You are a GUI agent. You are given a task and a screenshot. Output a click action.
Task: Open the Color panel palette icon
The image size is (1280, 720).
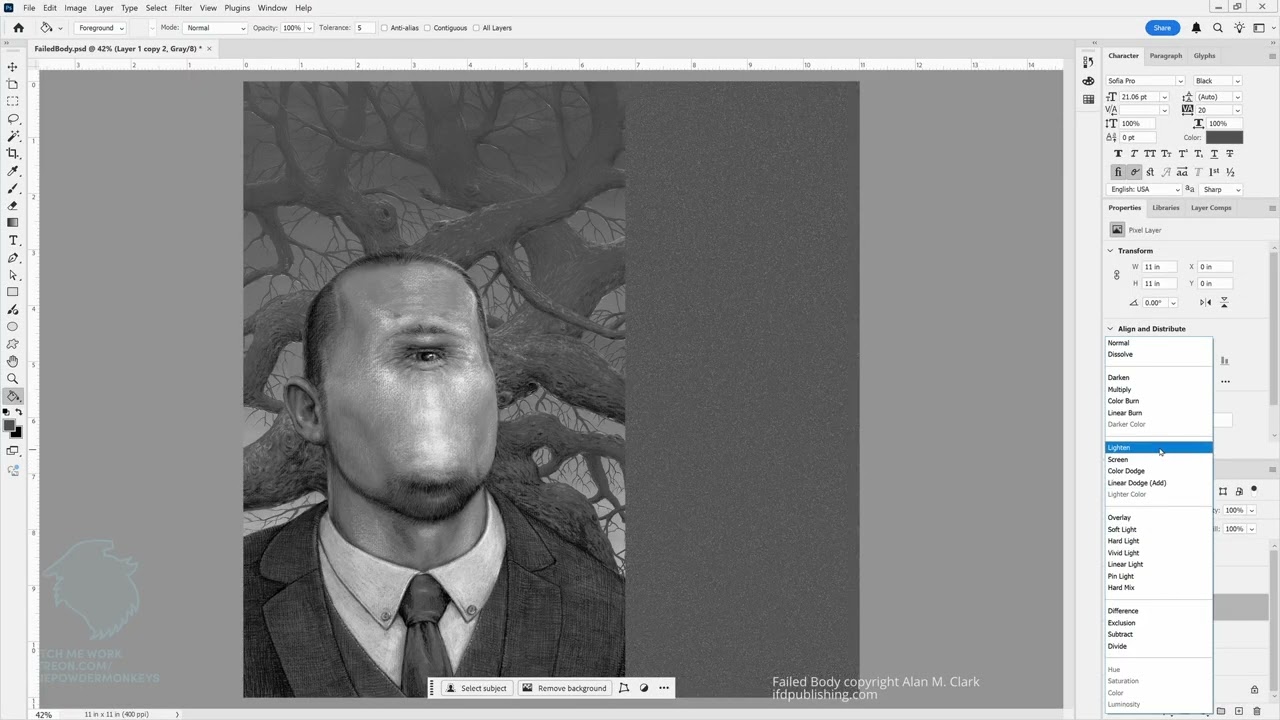coord(1088,80)
